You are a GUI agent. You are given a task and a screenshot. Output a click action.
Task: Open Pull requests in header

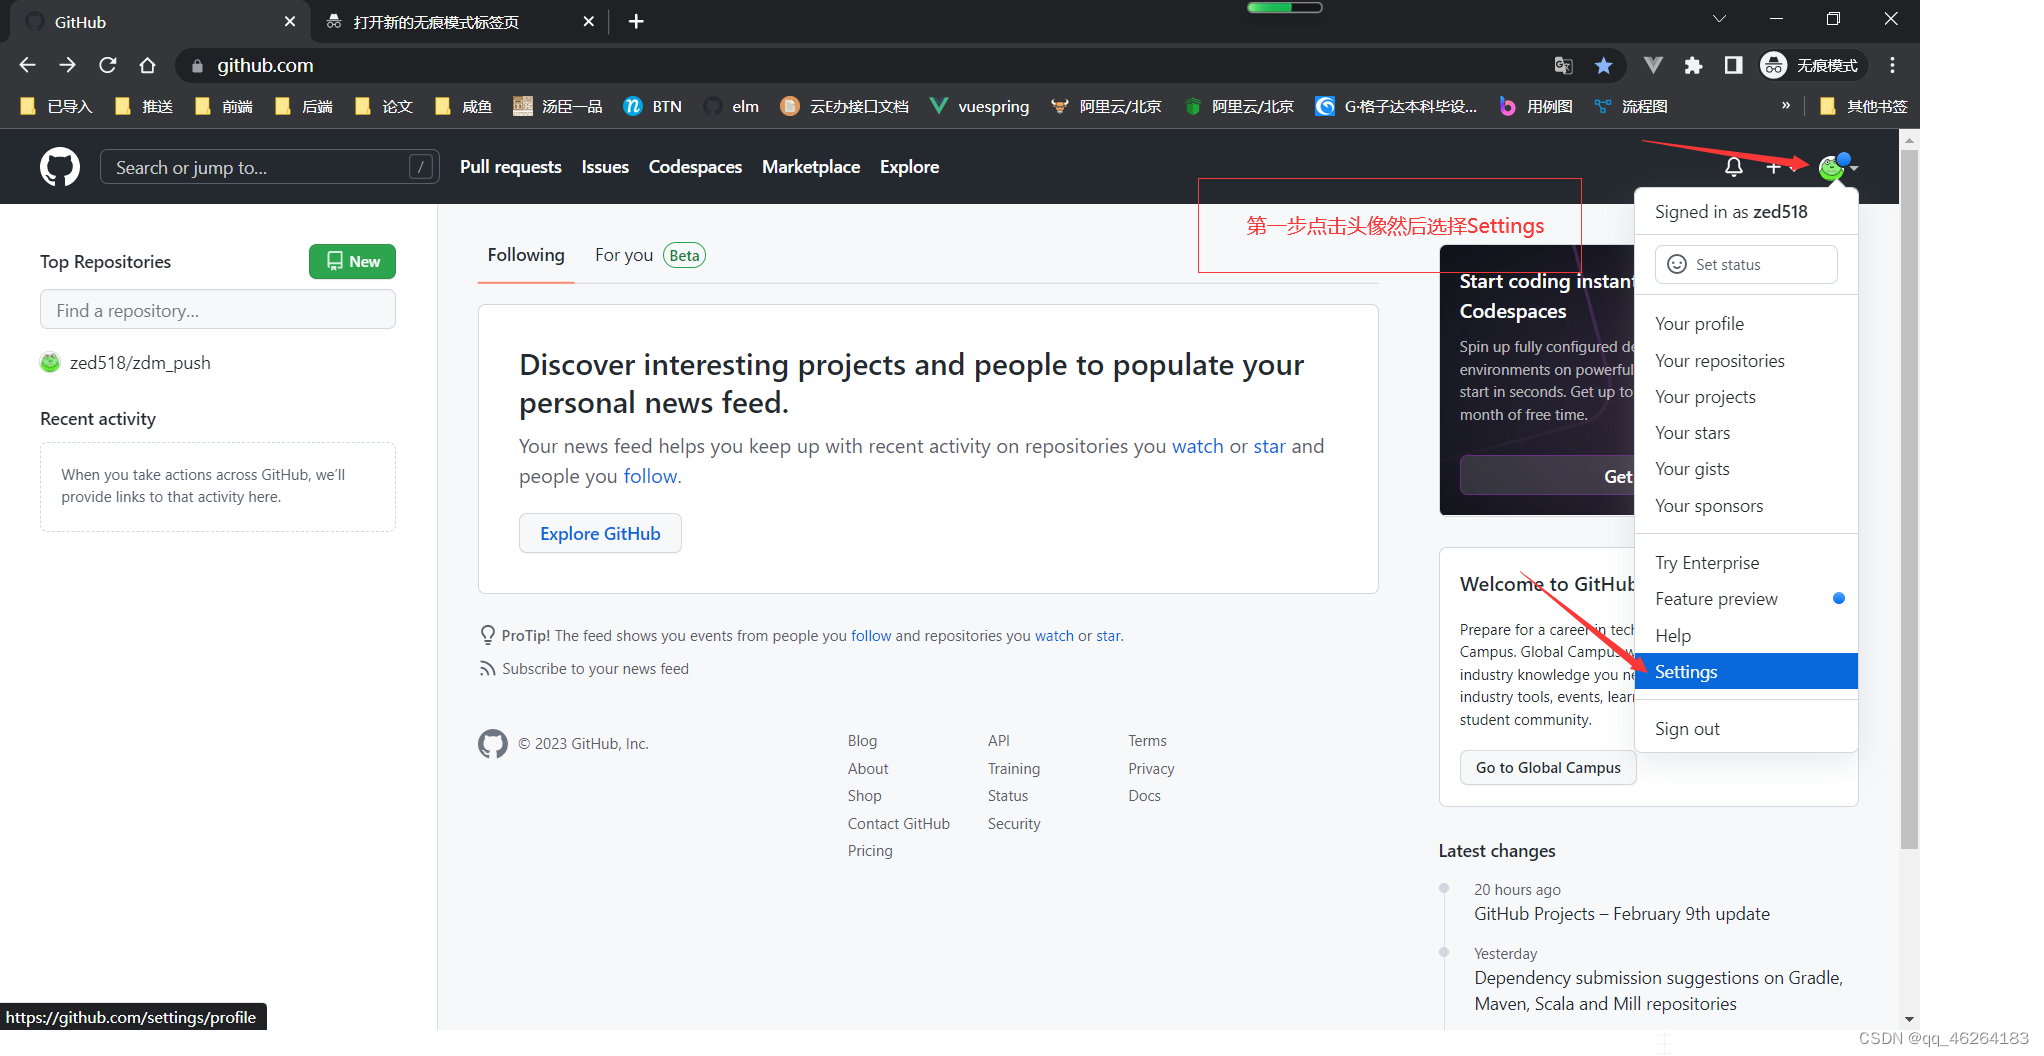510,167
